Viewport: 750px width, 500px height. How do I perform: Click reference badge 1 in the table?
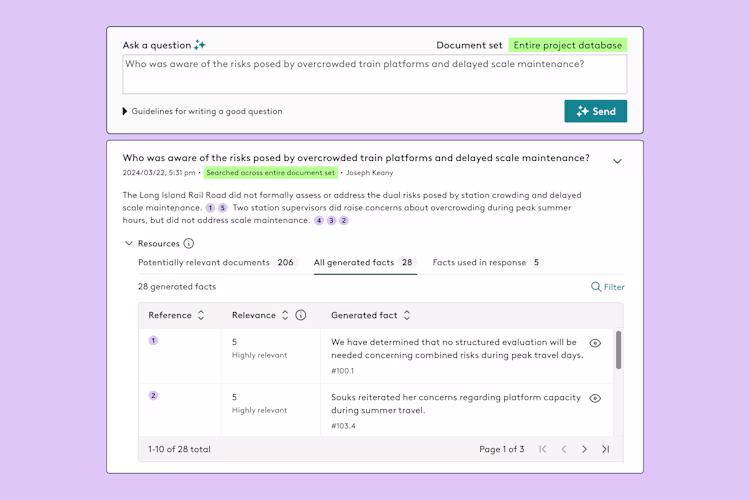pyautogui.click(x=153, y=340)
